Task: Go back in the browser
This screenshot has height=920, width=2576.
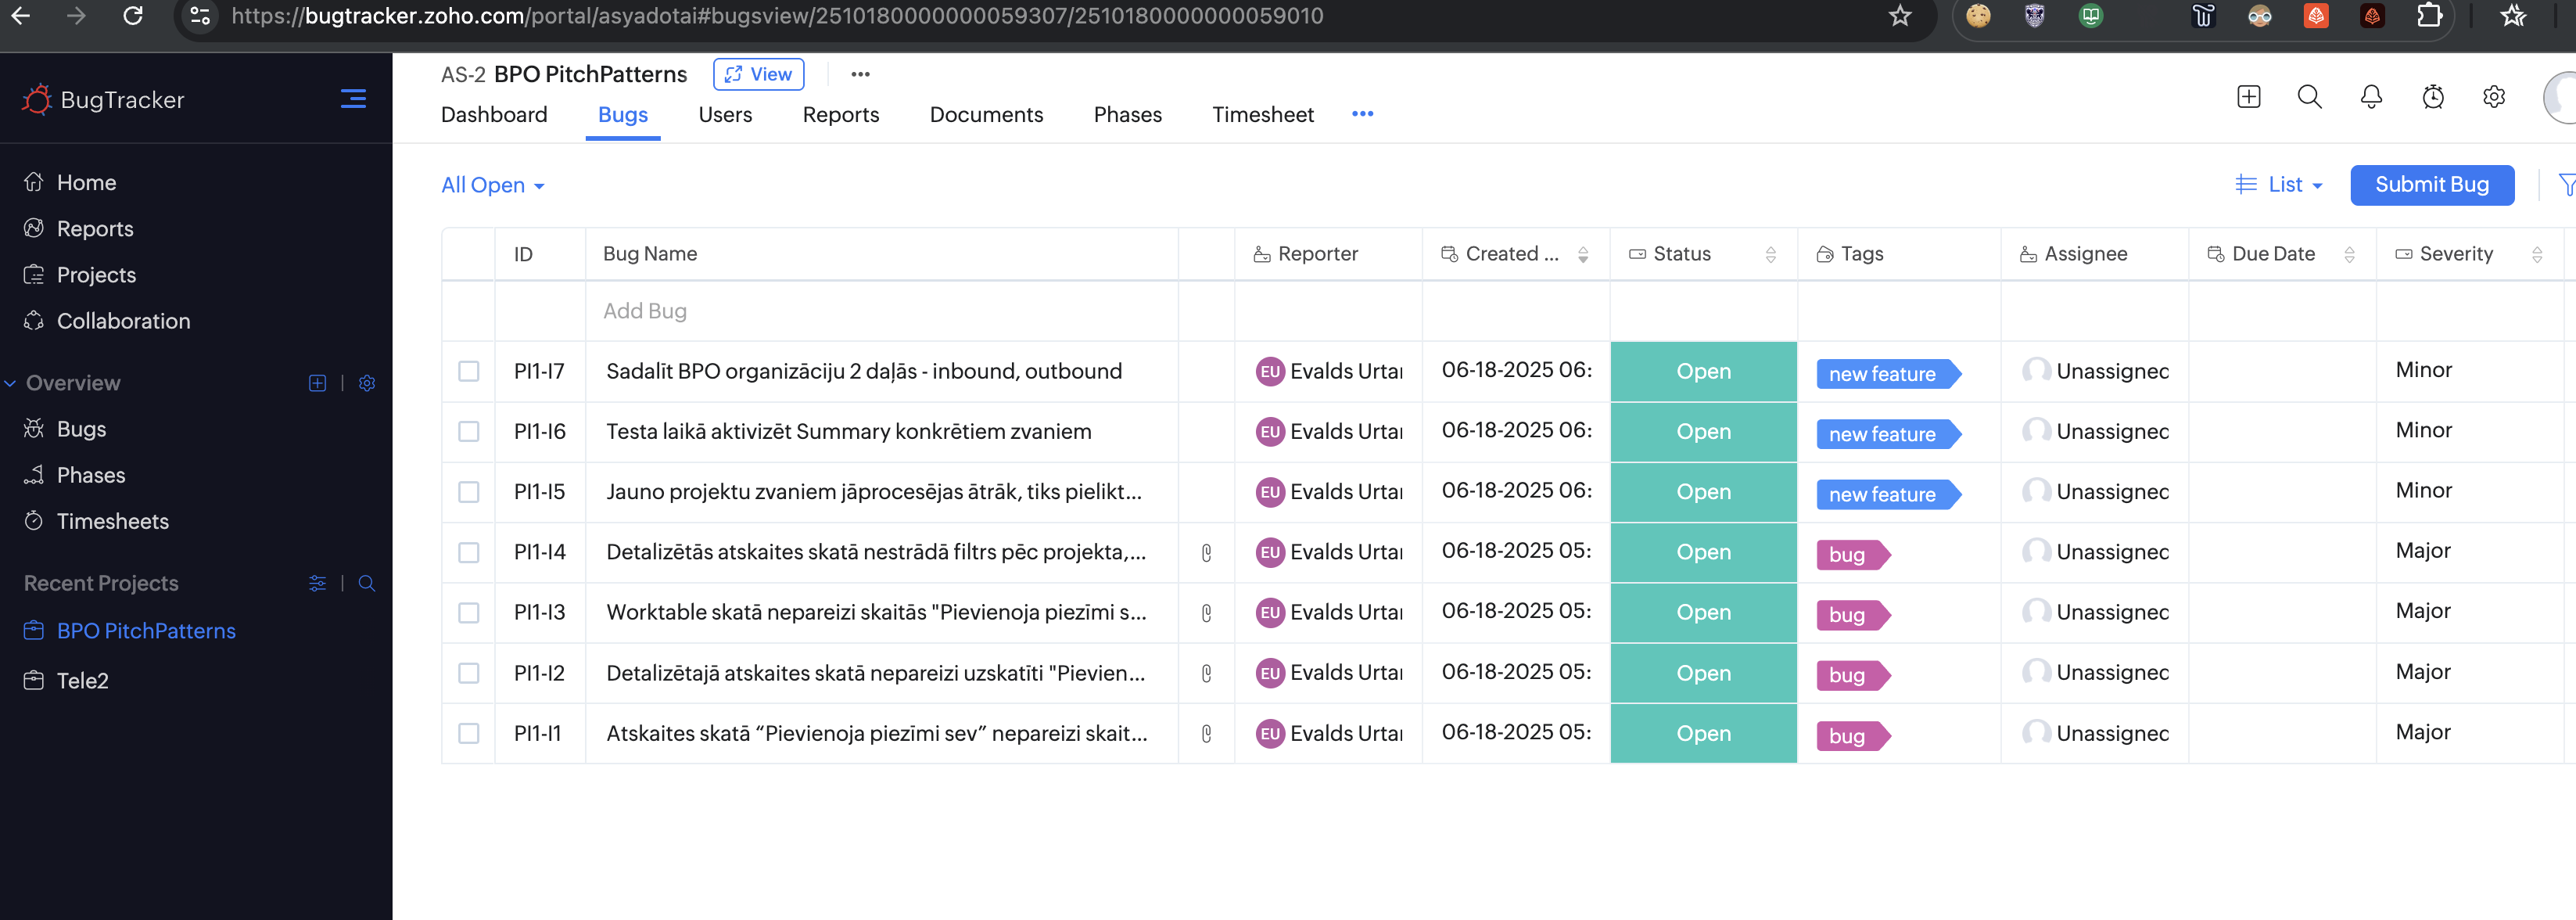Action: tap(20, 16)
